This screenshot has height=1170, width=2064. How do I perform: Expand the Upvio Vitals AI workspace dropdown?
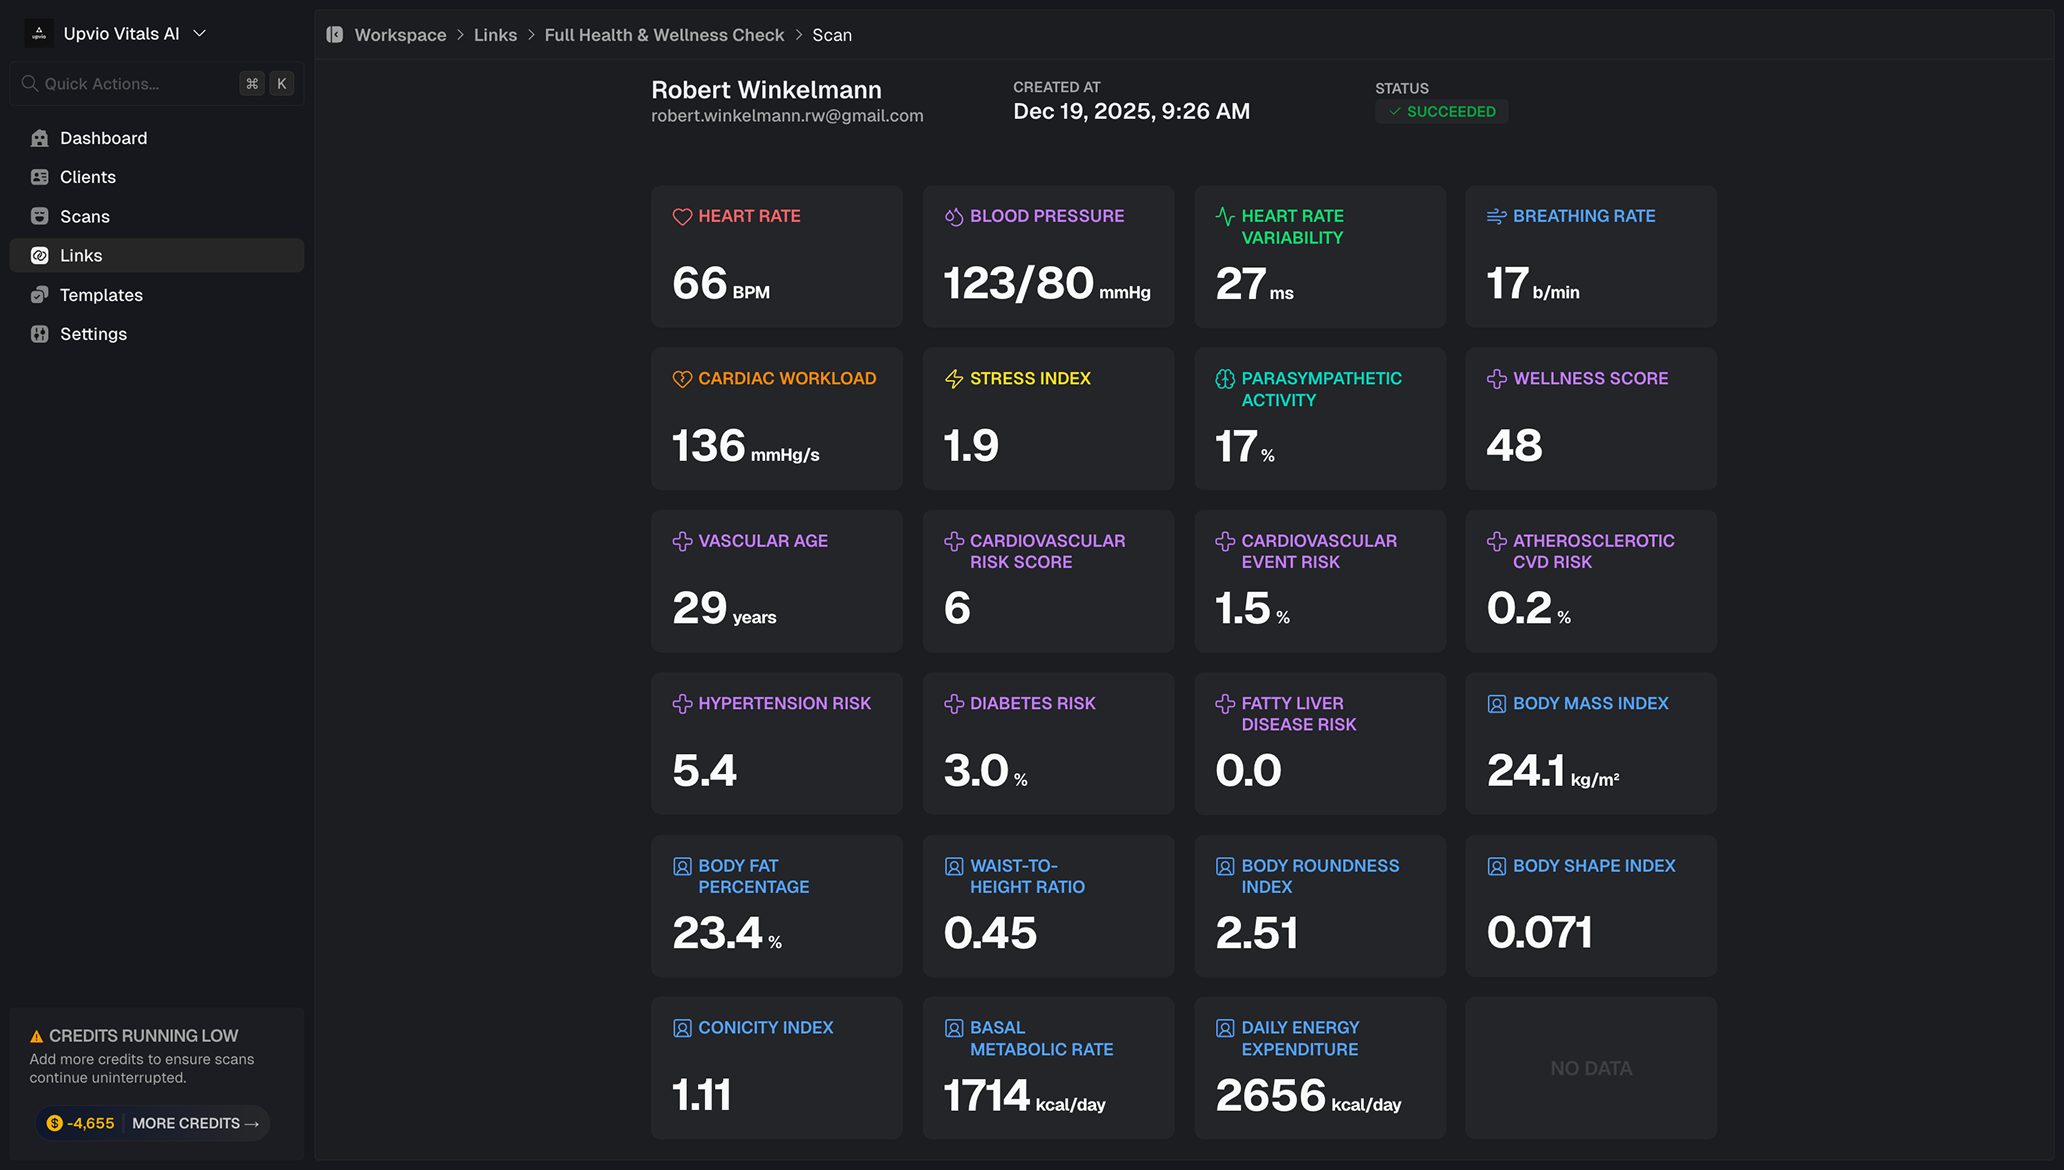pos(199,34)
